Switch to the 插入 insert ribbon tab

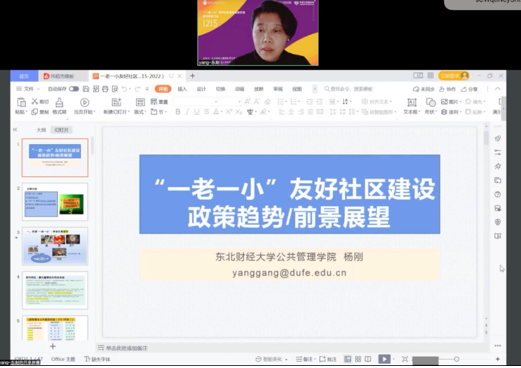(182, 89)
